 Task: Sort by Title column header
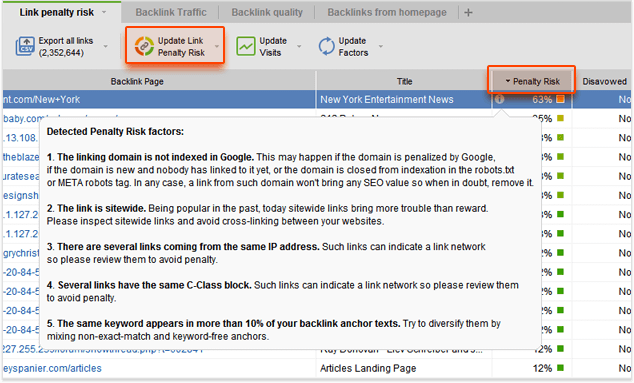pos(404,81)
